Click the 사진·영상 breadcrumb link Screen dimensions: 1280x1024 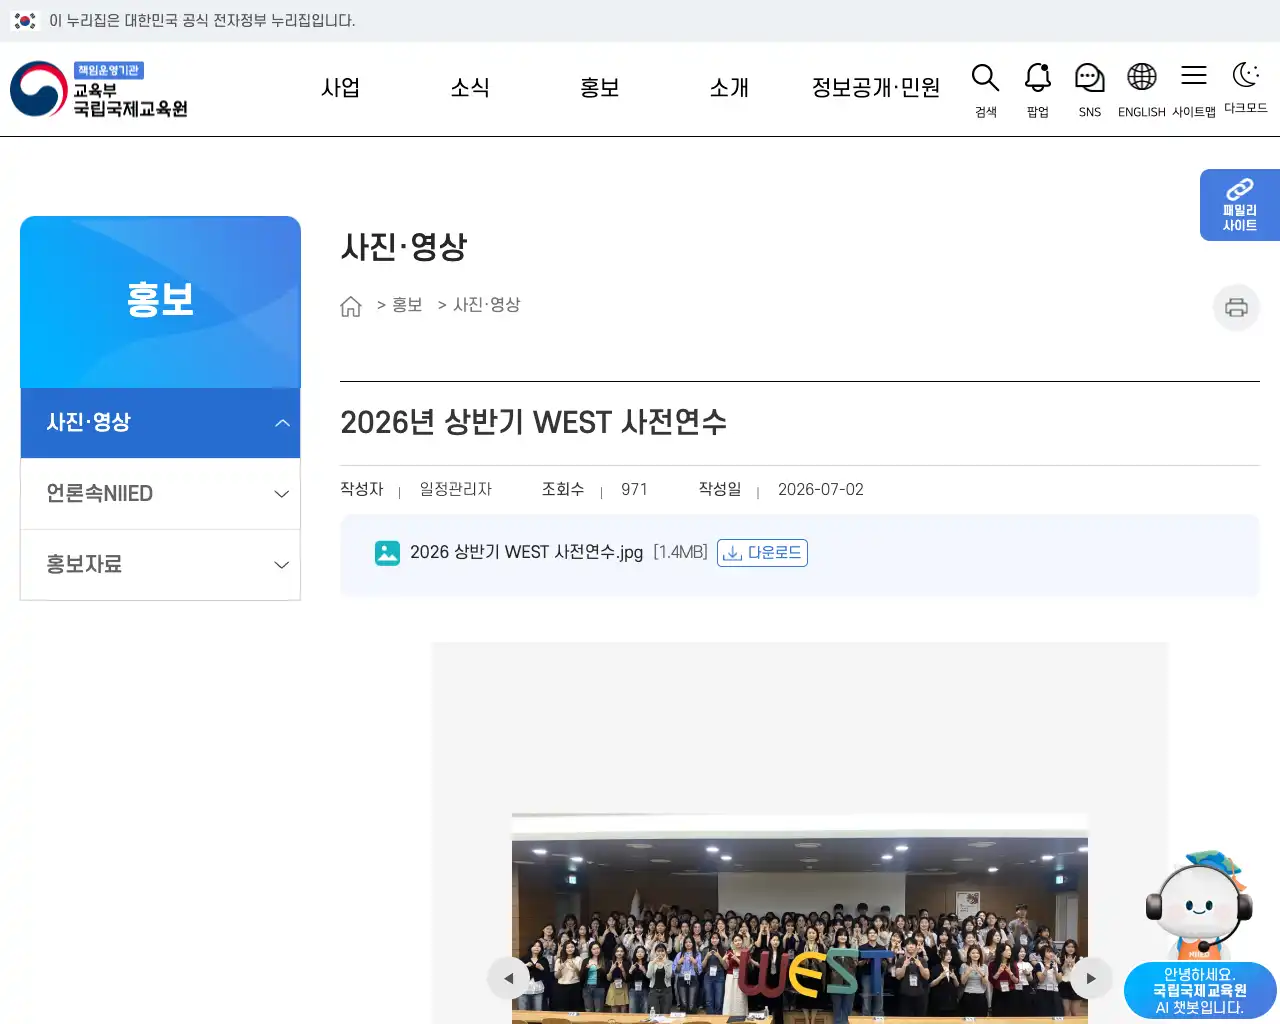[x=487, y=305]
